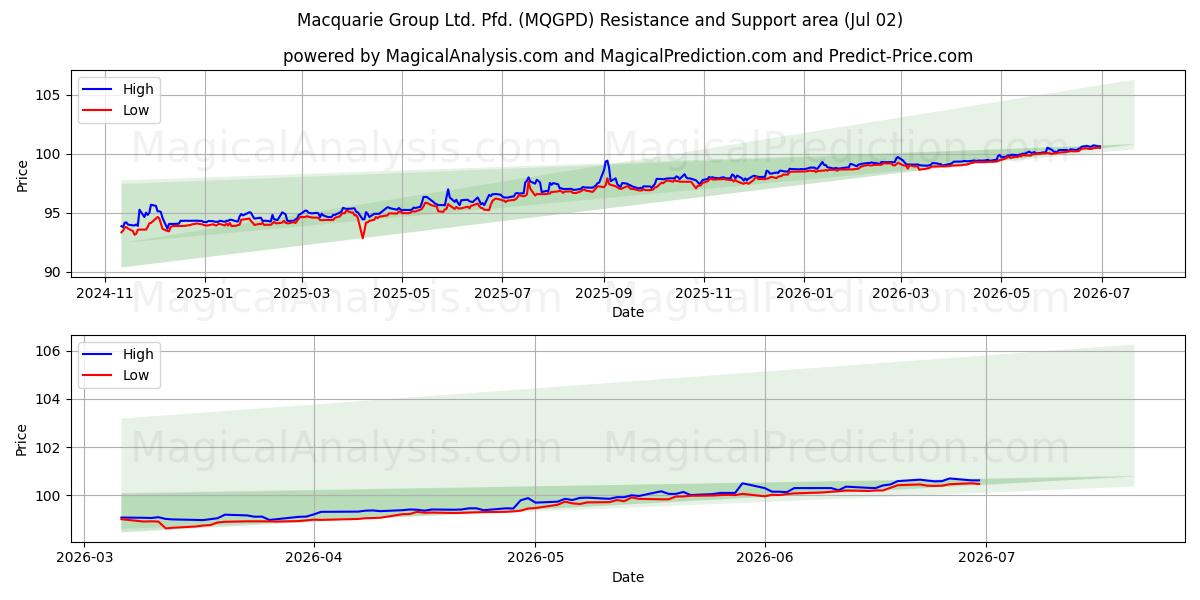Screen dimensions: 1200x600
Task: Click the September 2025 price spike peak
Action: point(606,161)
